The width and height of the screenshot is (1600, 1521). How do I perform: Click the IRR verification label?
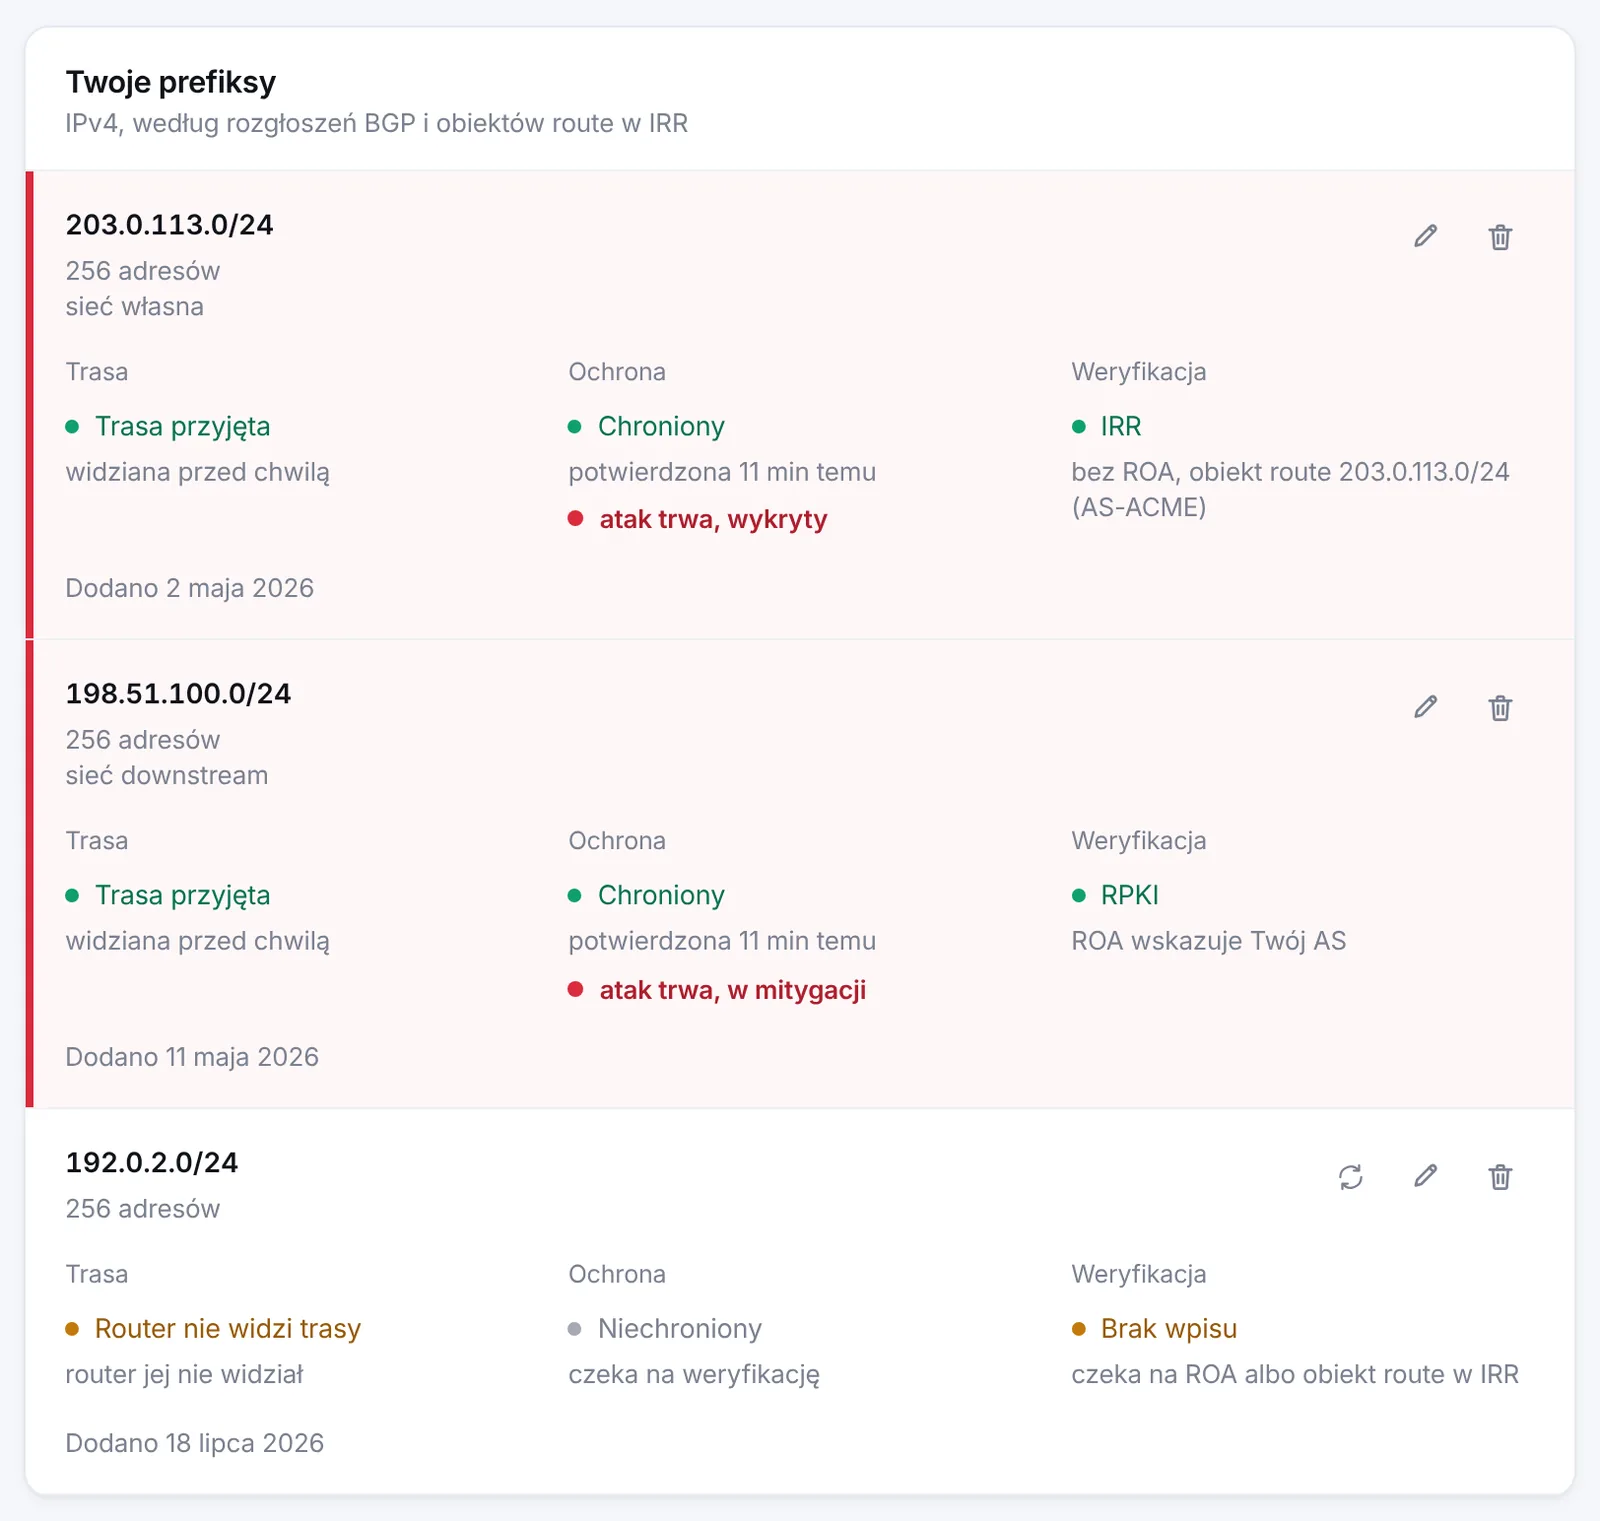coord(1121,426)
